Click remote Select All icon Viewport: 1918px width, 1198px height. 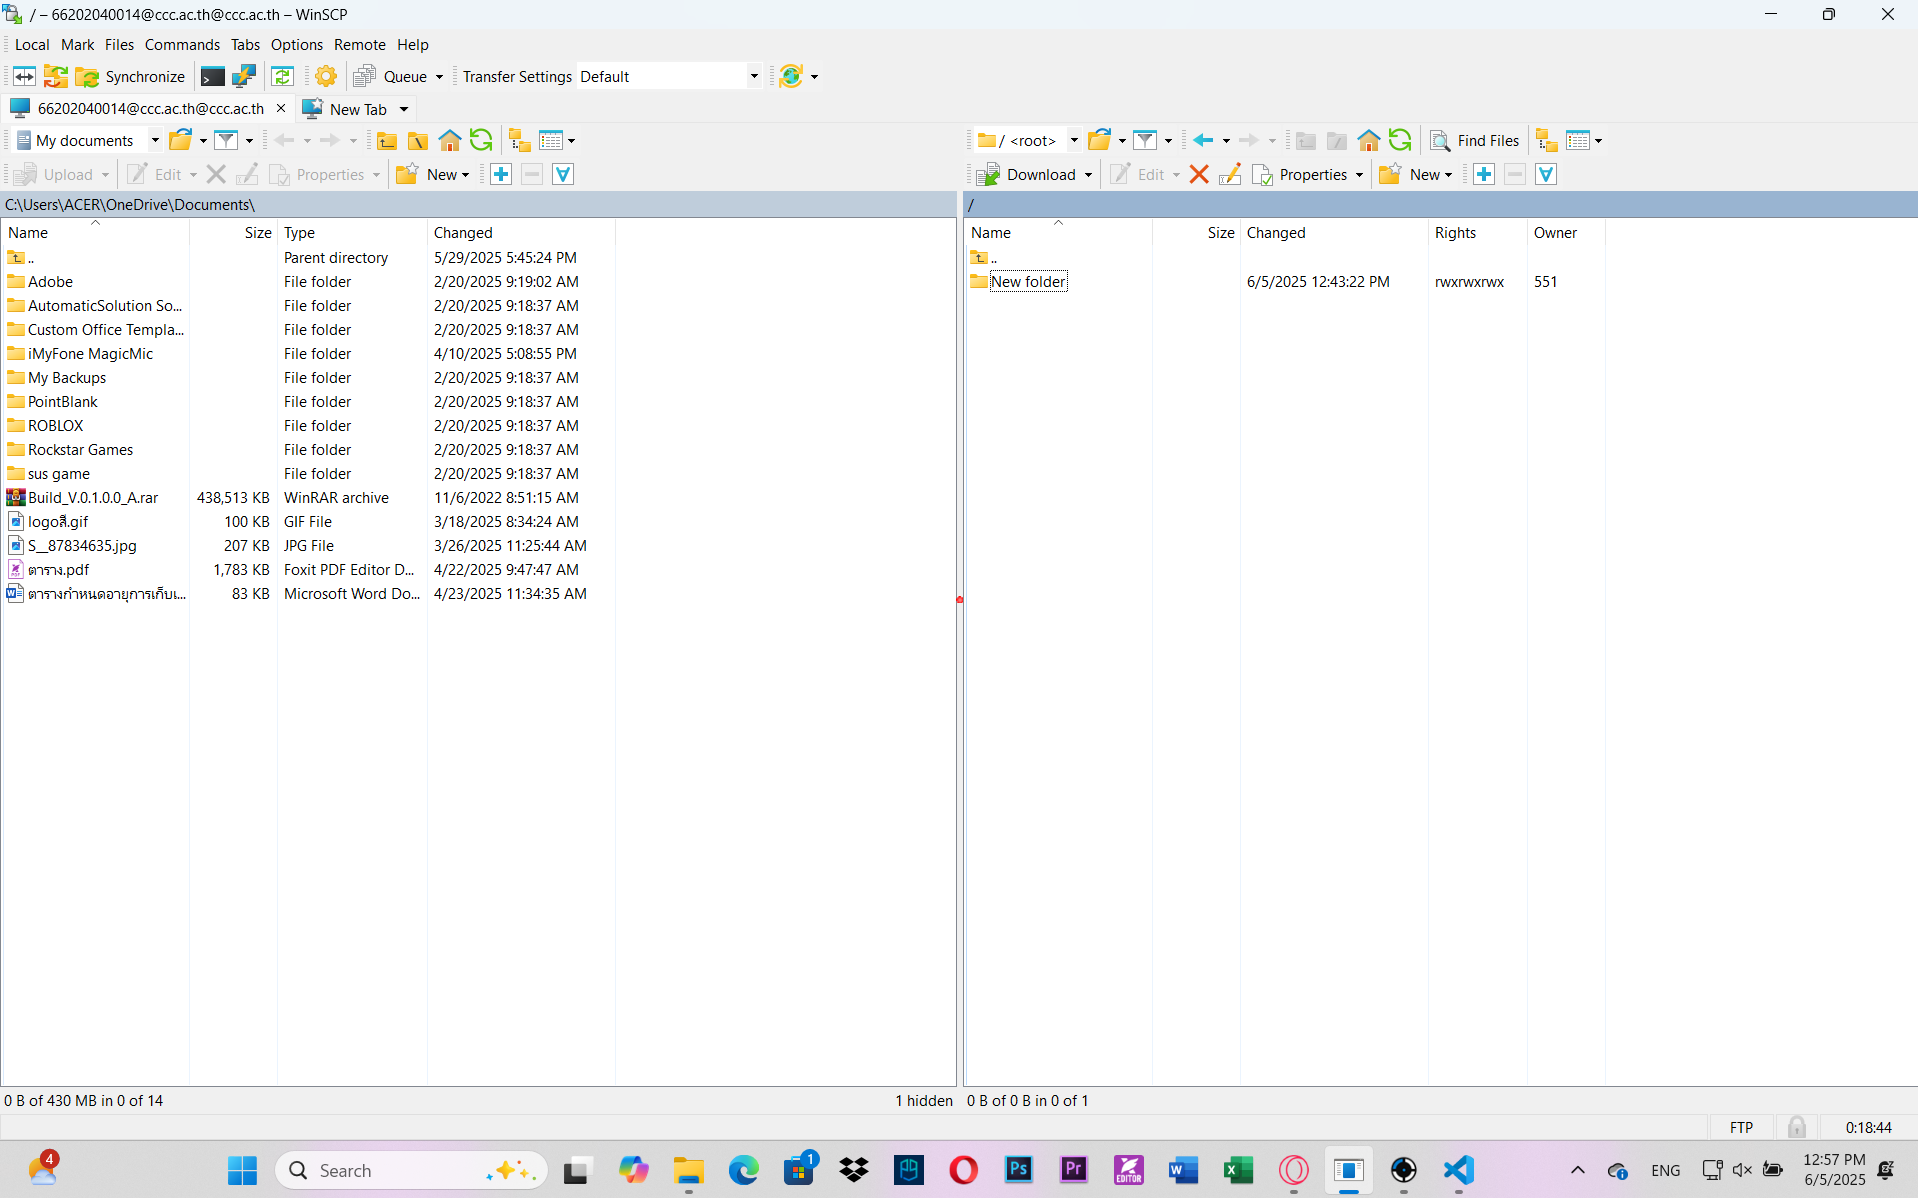(x=1546, y=174)
